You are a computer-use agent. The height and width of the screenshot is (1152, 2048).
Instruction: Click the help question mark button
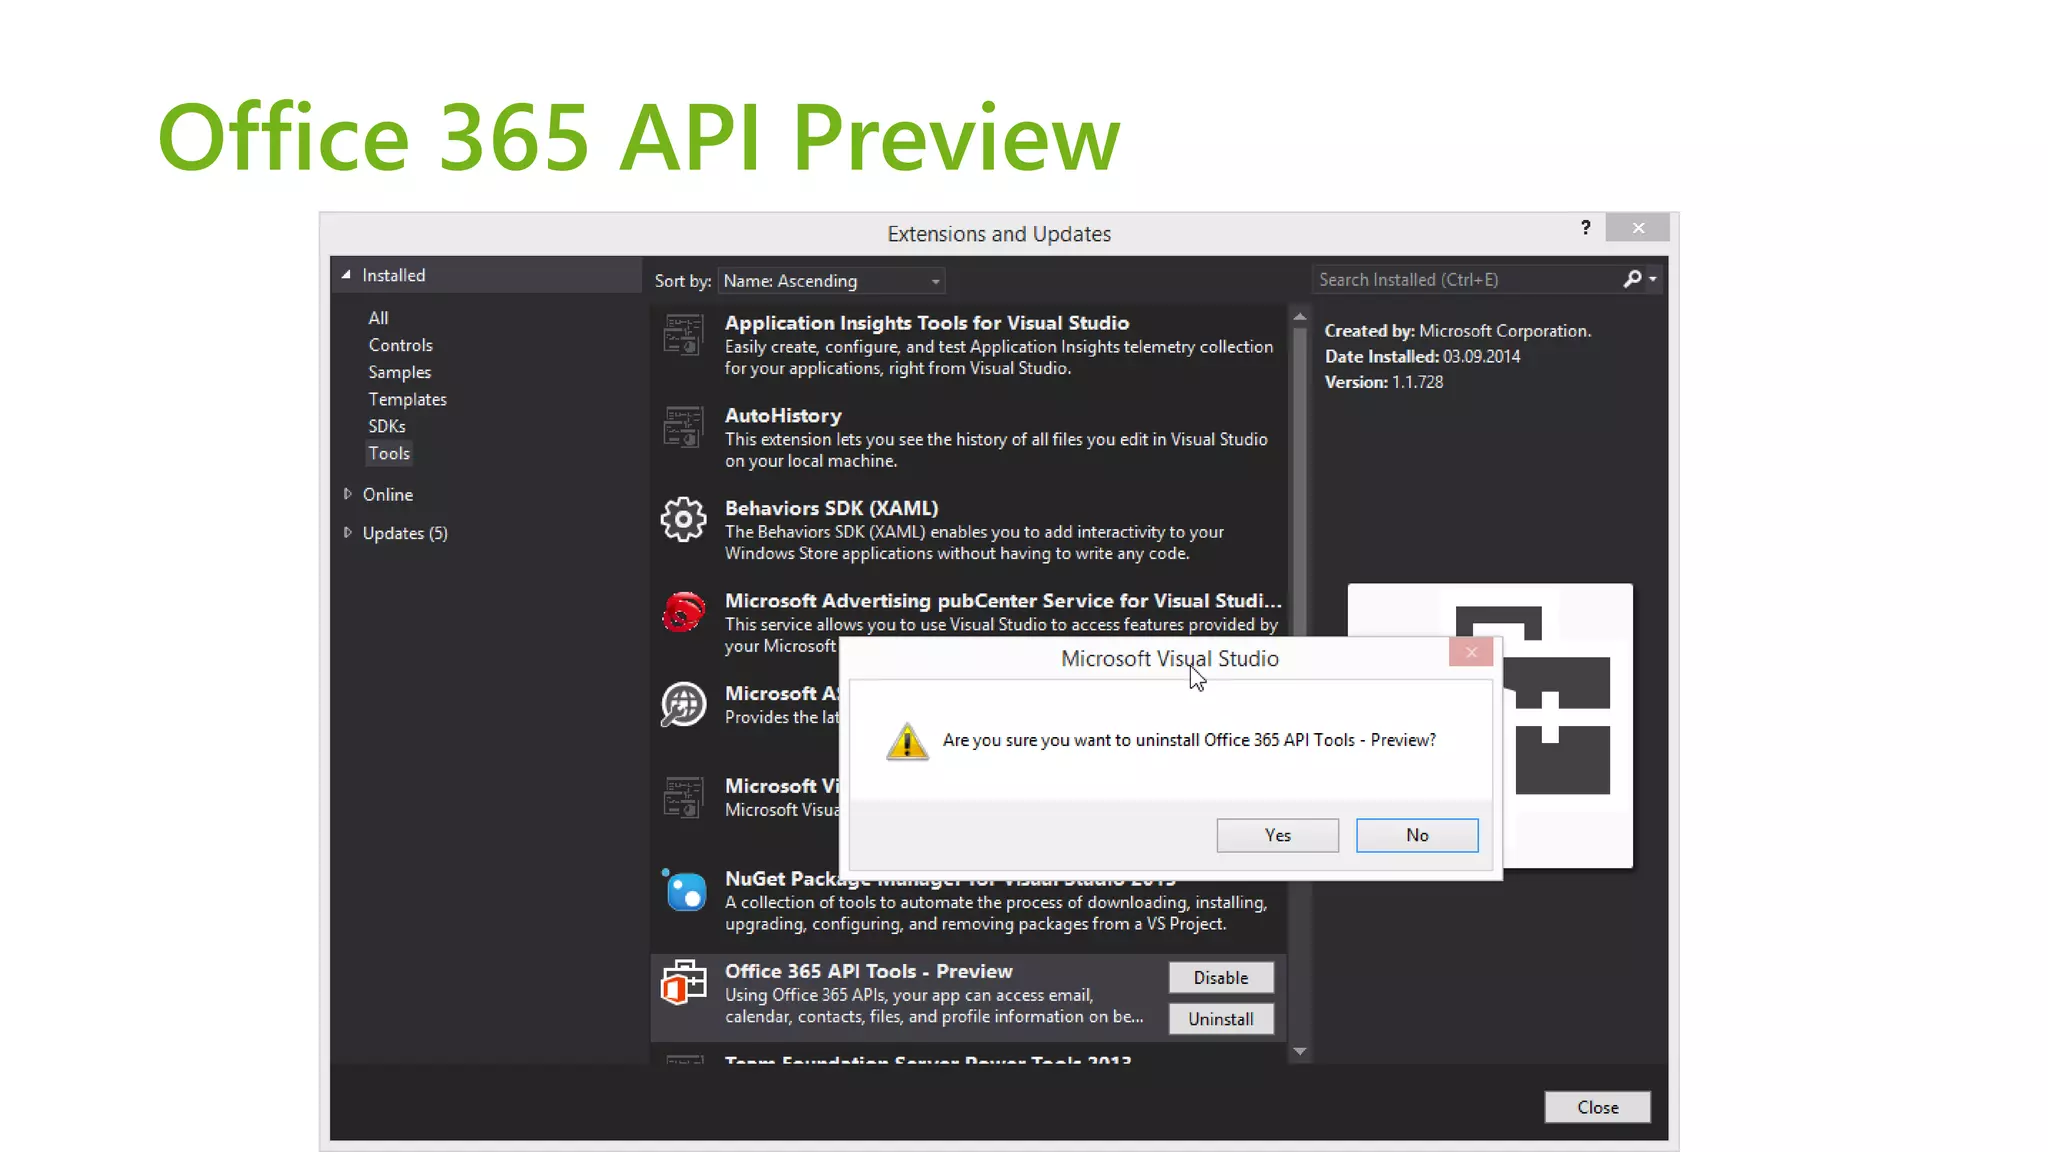[1586, 228]
